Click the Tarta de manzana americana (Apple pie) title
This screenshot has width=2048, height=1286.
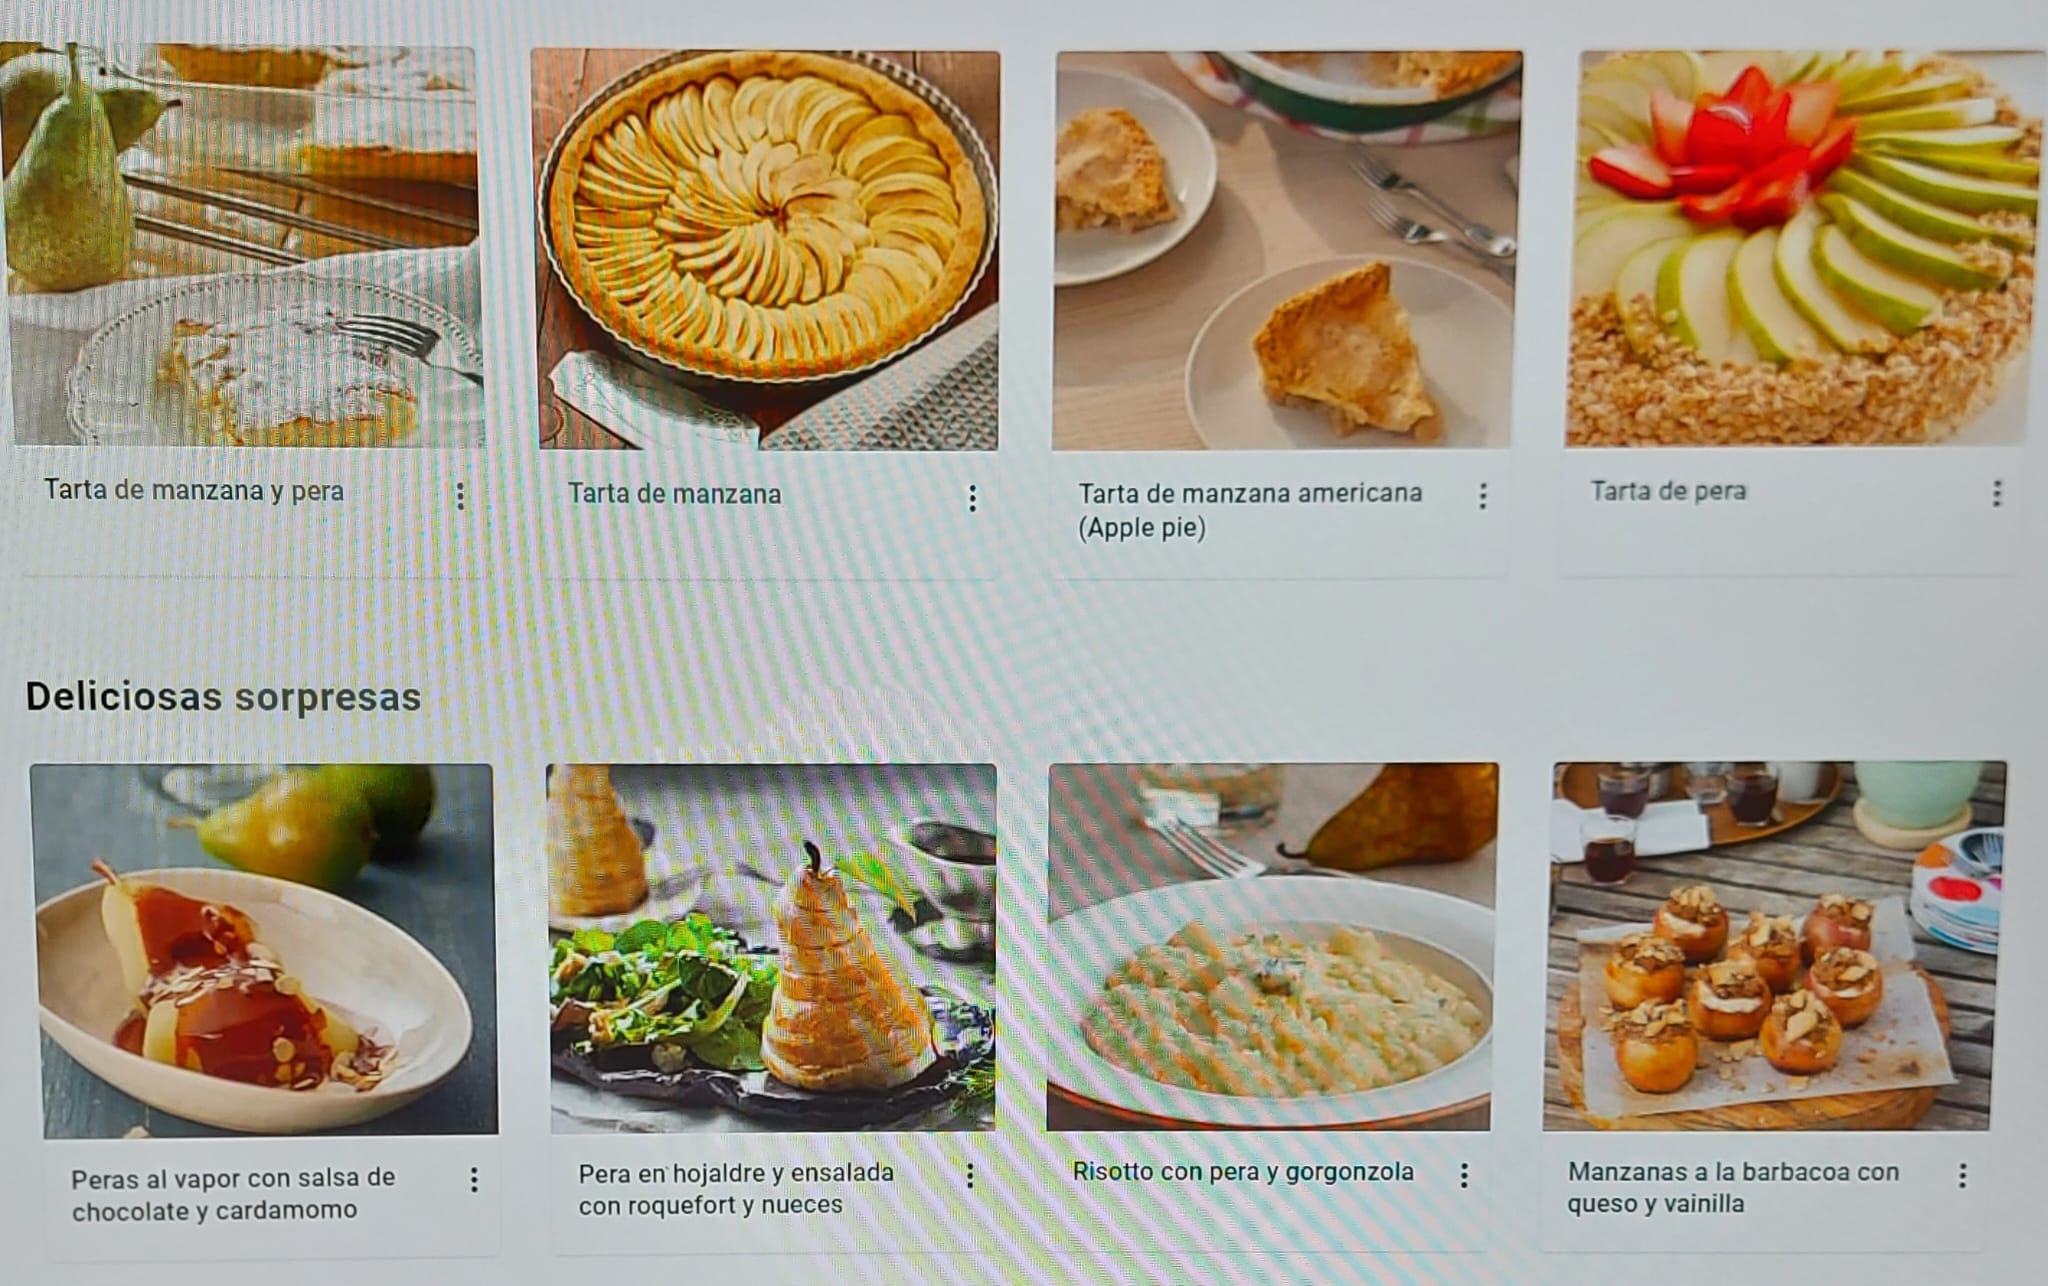tap(1249, 510)
